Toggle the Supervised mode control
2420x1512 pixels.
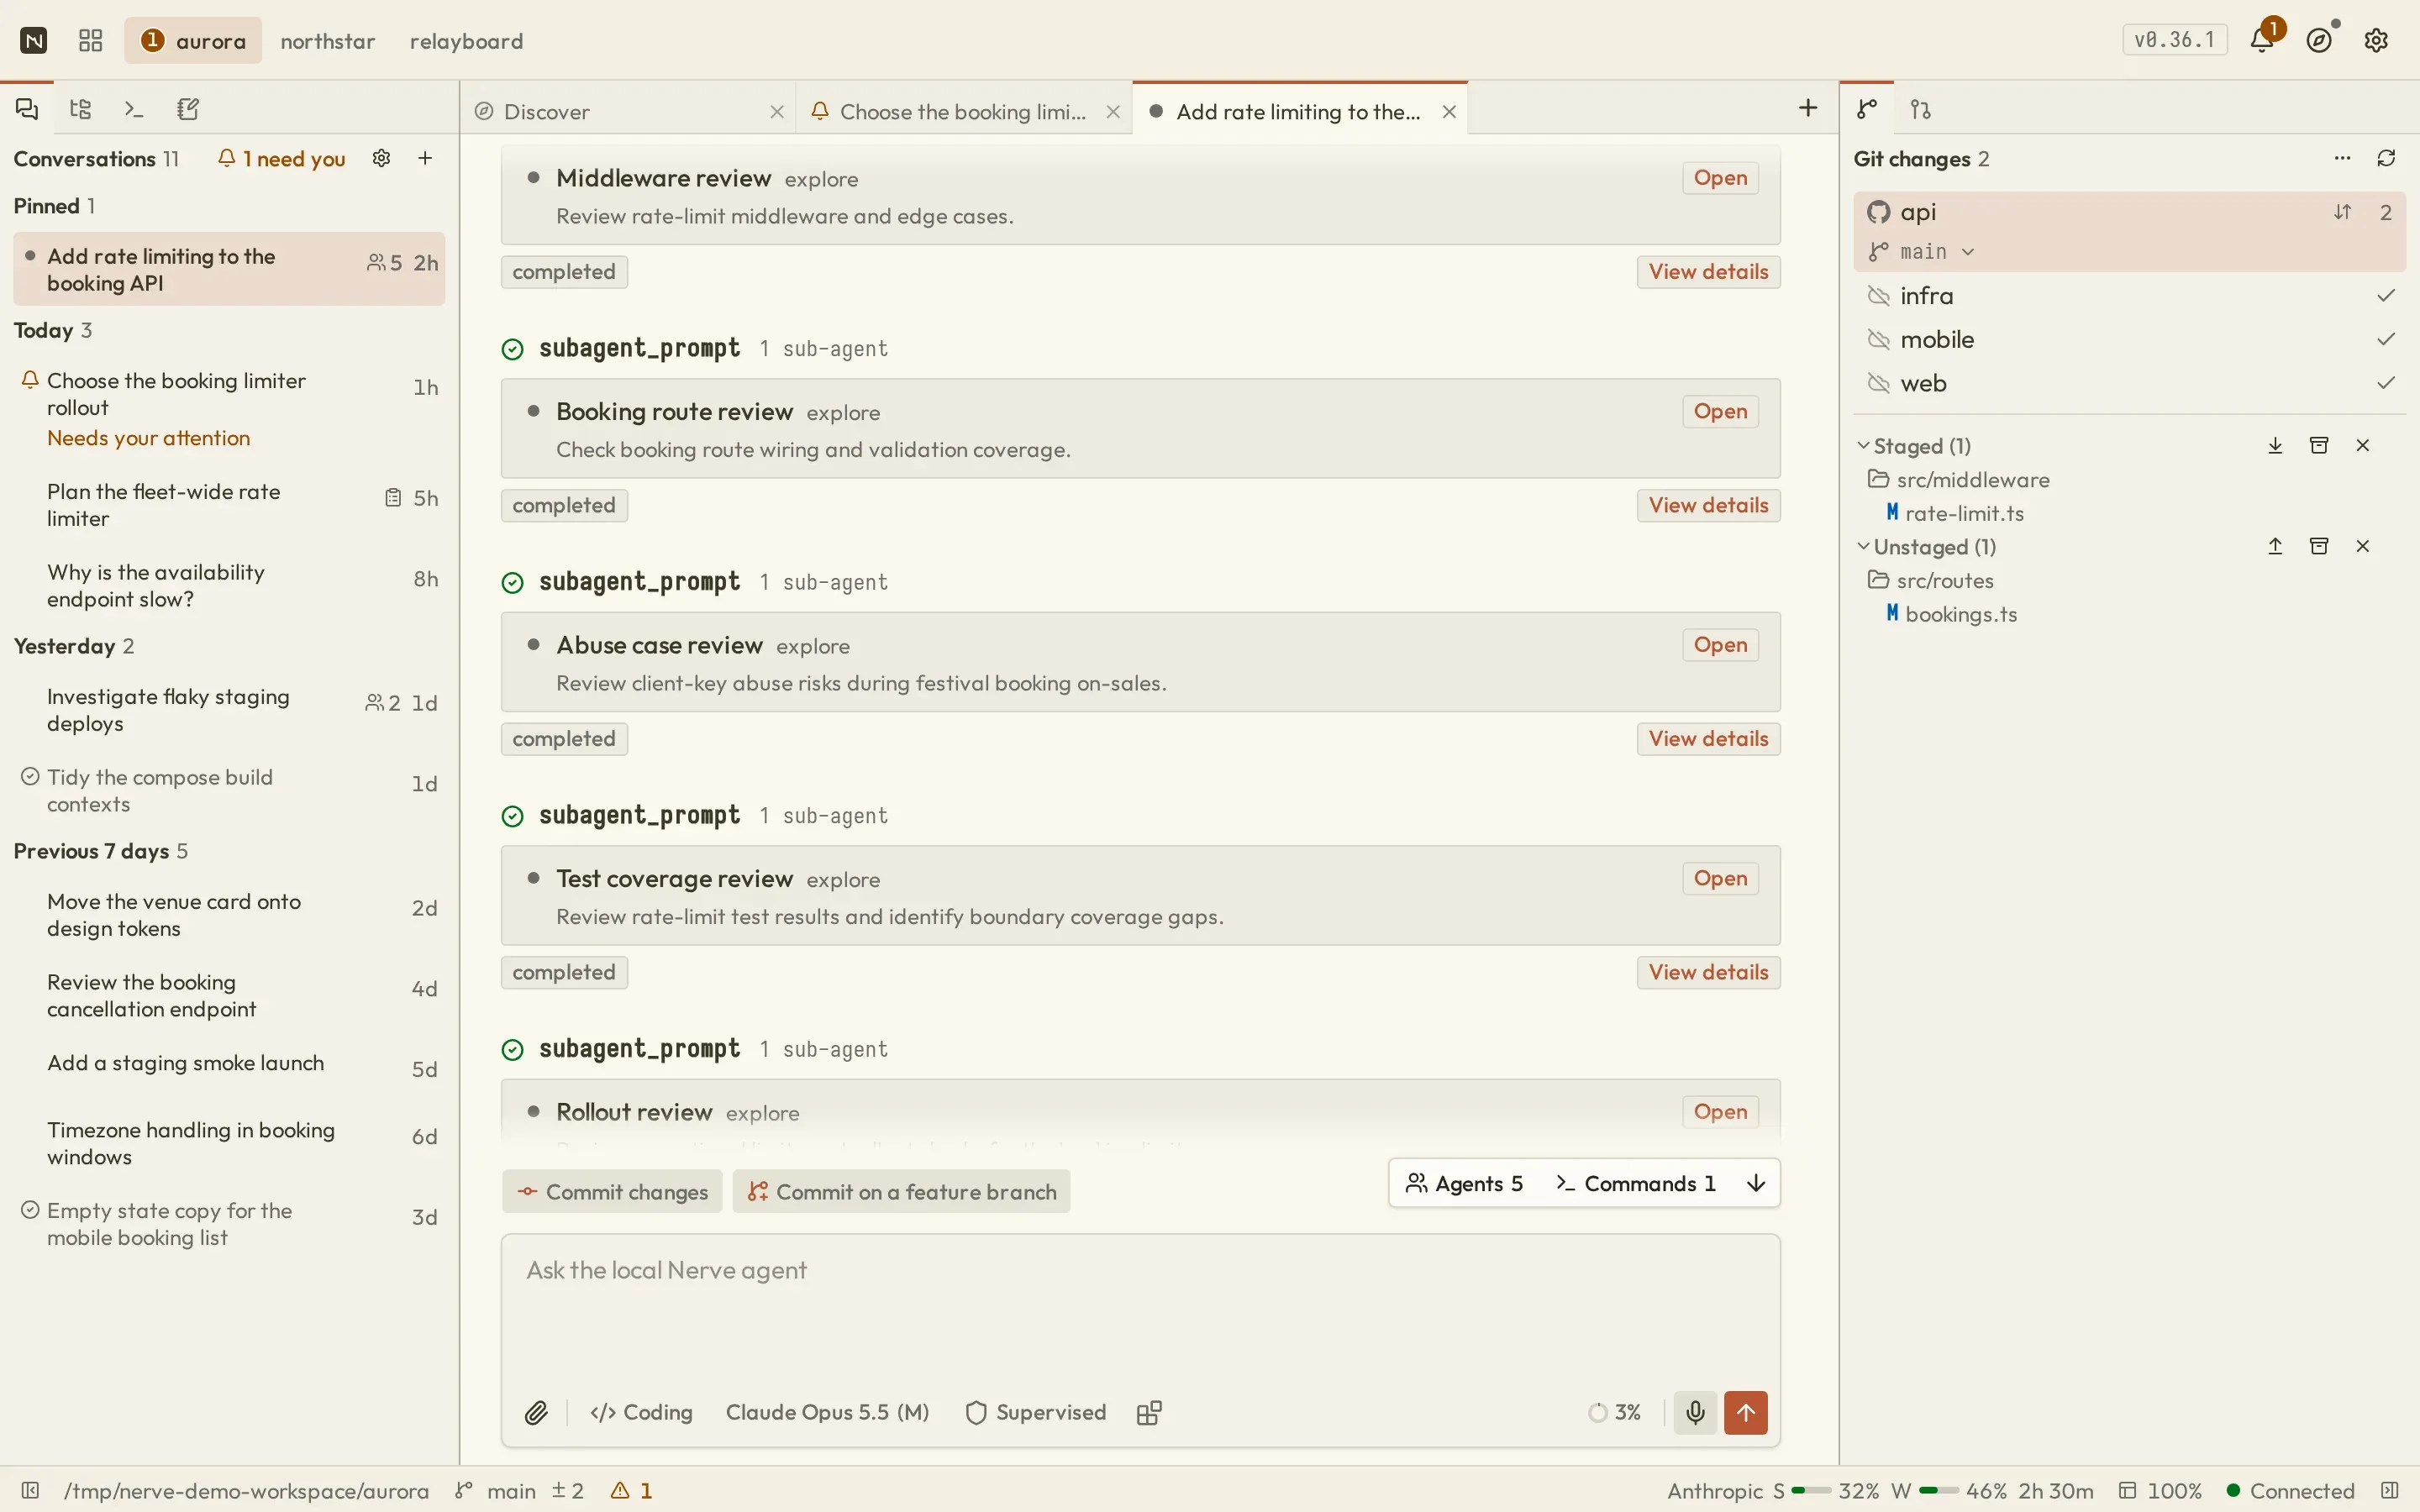coord(1036,1412)
